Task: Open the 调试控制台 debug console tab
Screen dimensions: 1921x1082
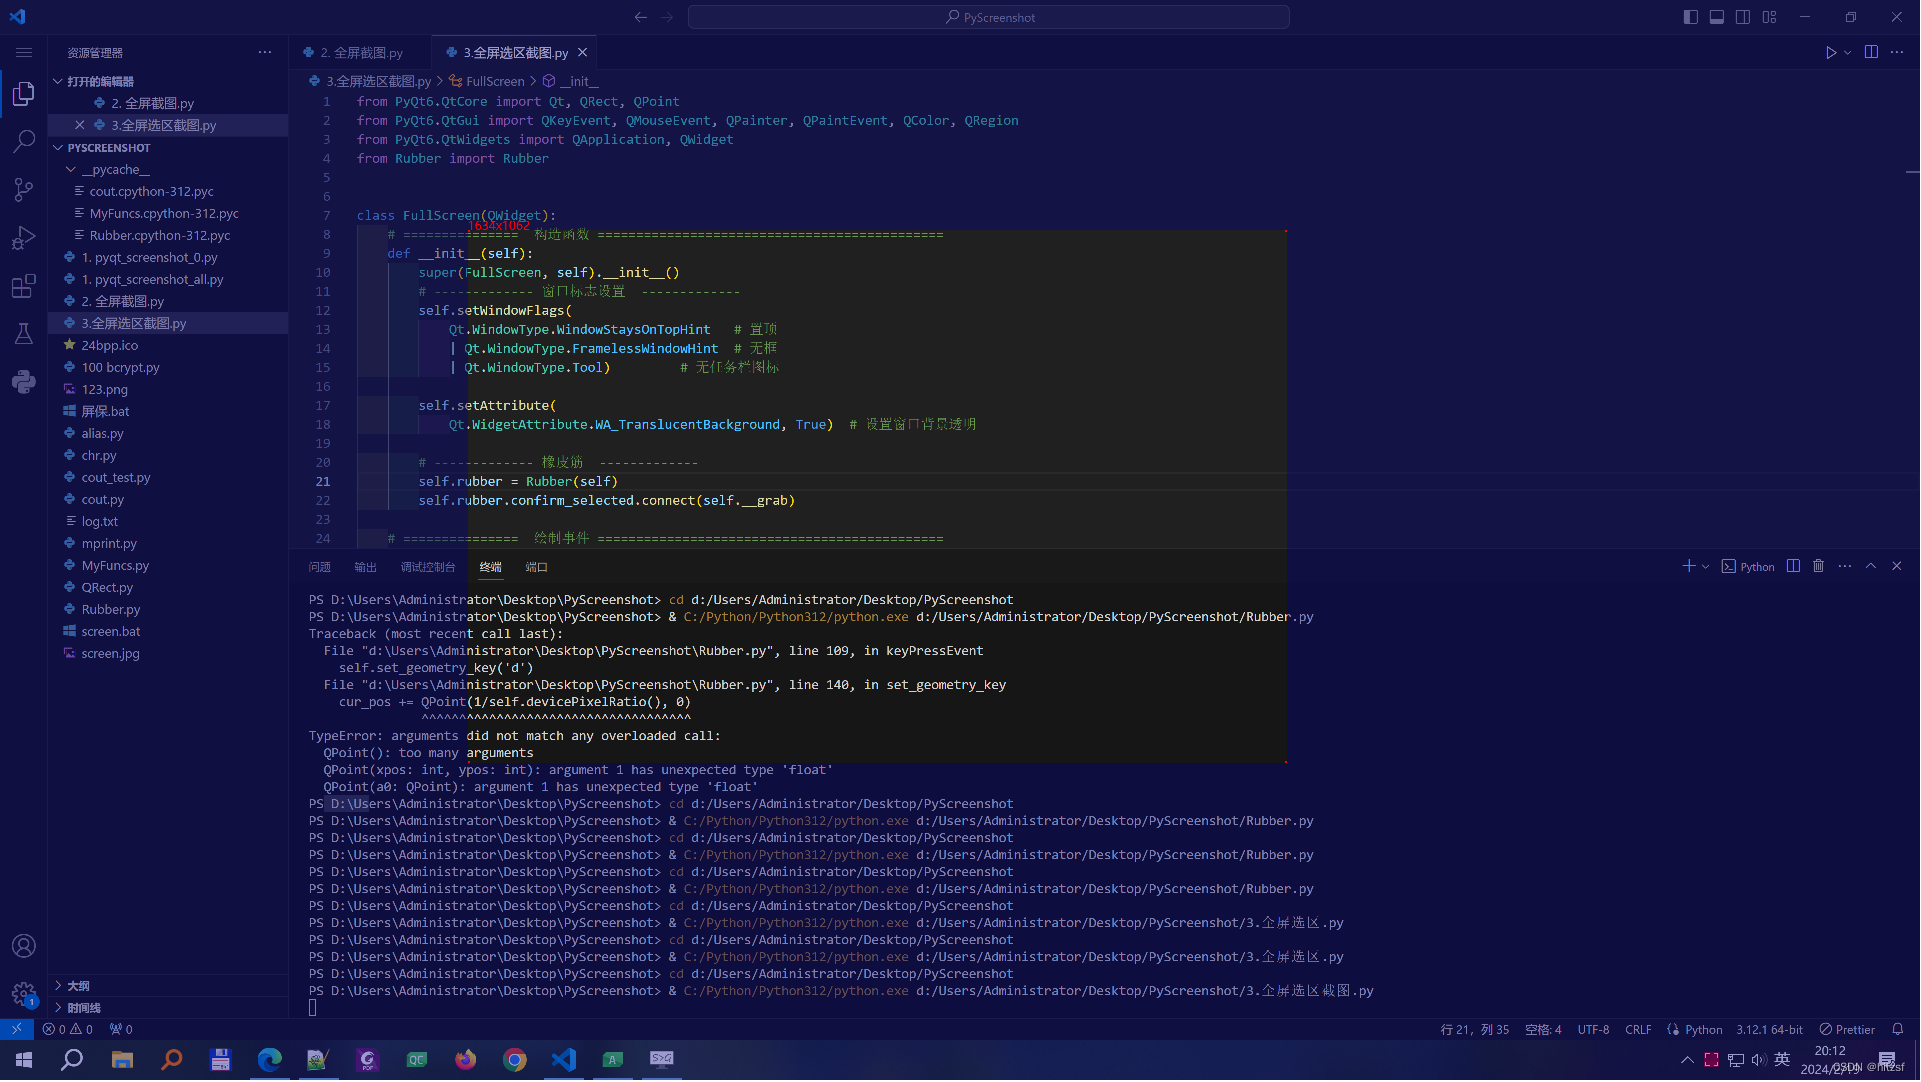Action: pos(428,567)
